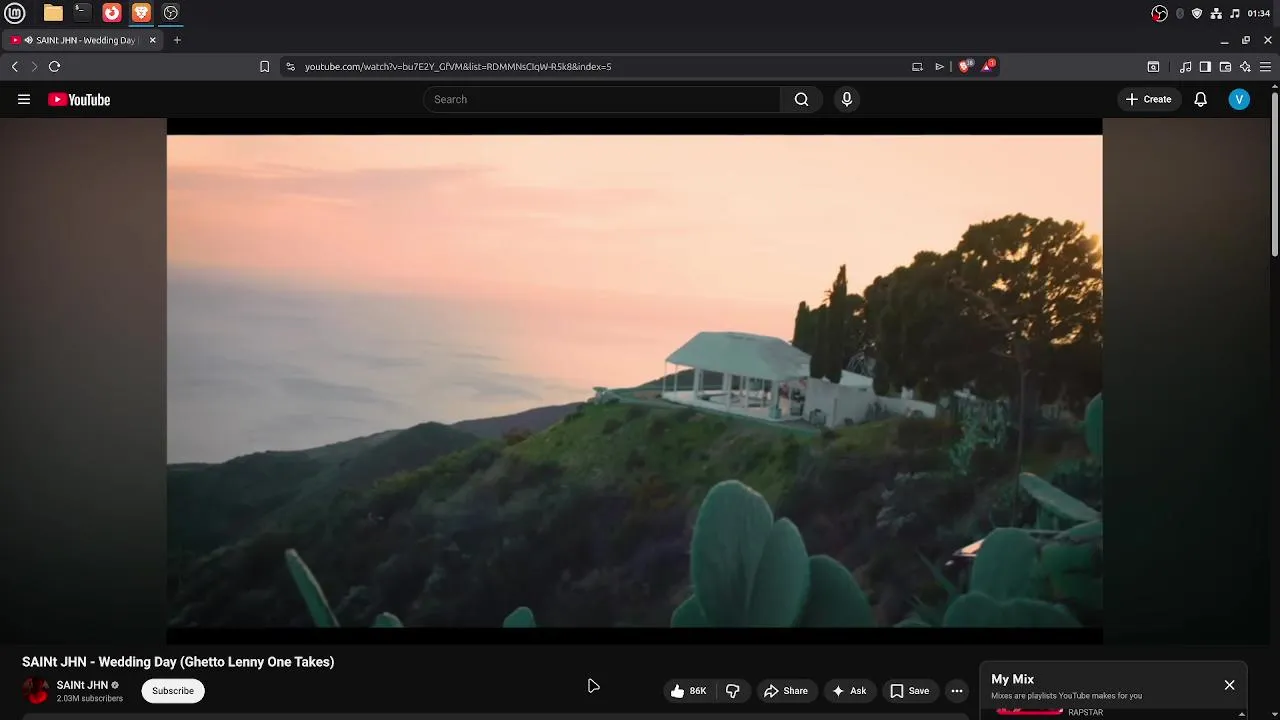Screen dimensions: 1280x720
Task: Open the account avatar menu
Action: (x=1239, y=99)
